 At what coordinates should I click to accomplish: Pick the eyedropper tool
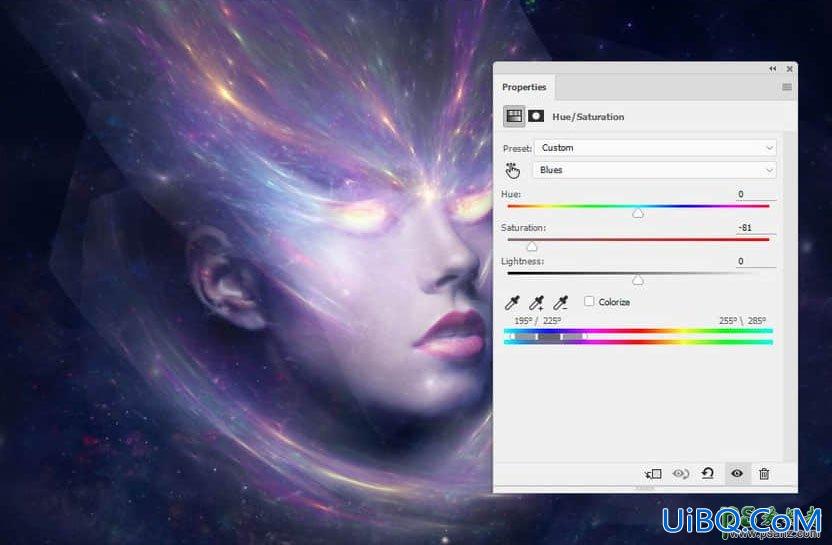(512, 303)
